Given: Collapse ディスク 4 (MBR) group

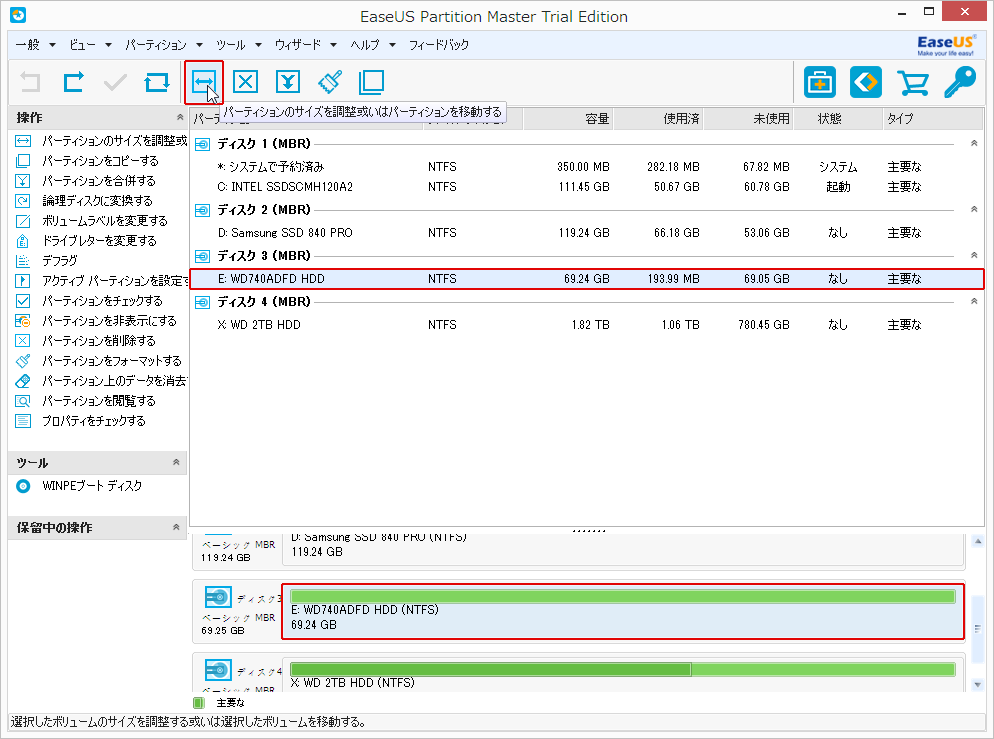Looking at the screenshot, I should pyautogui.click(x=974, y=302).
